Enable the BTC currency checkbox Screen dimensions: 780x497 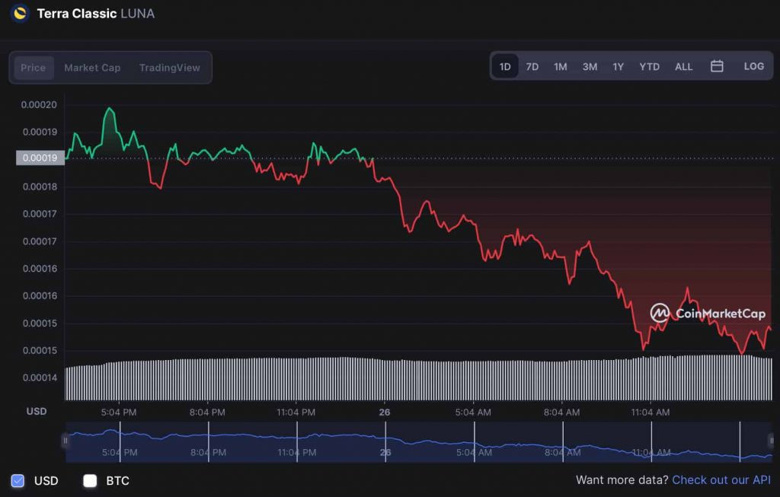coord(90,481)
